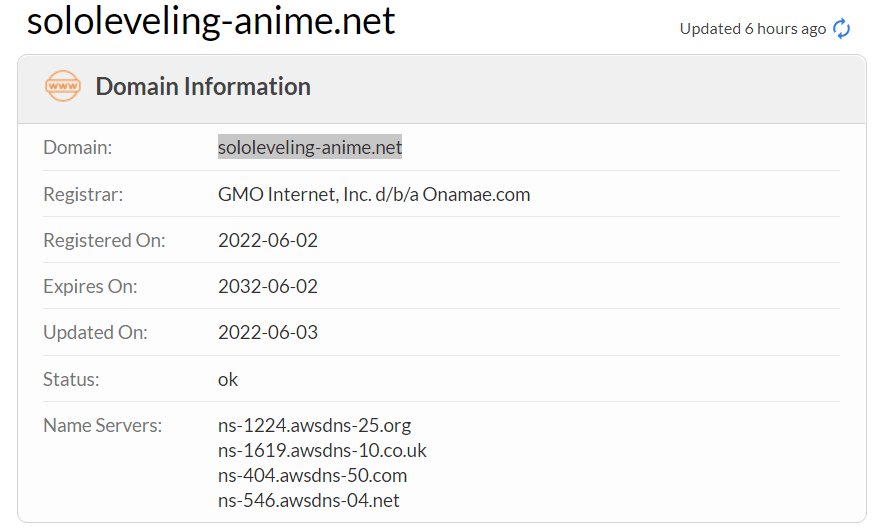874x529 pixels.
Task: Click name server ns-404.awsdns-50.com
Action: tap(312, 475)
